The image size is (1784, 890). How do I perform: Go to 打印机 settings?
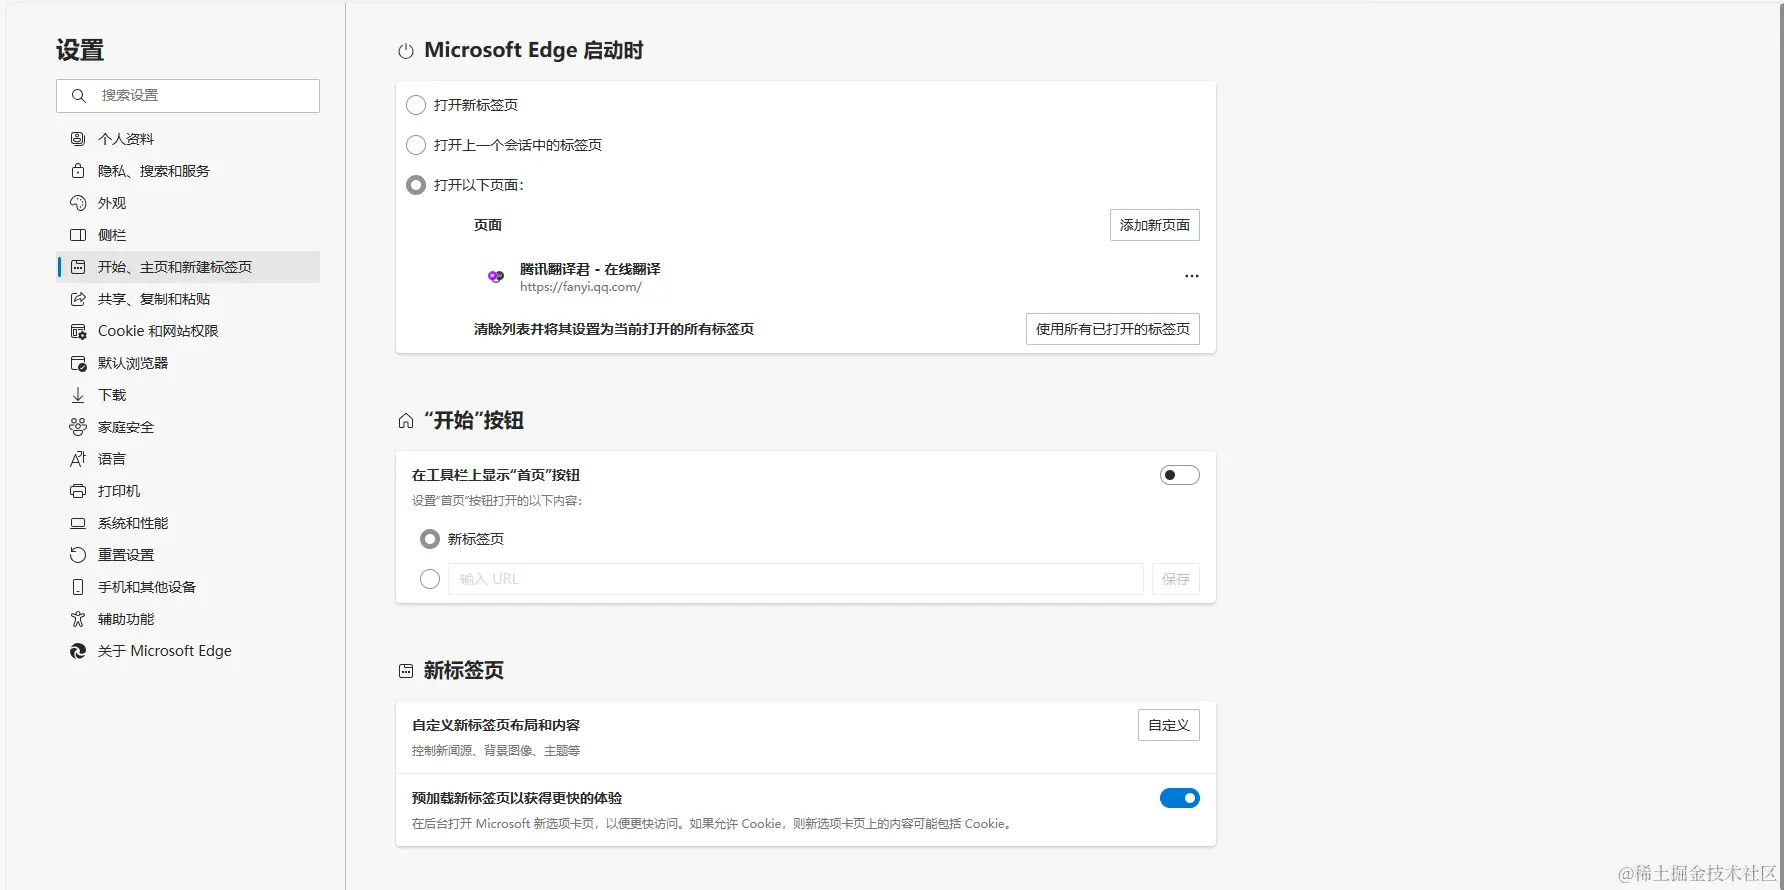[188, 491]
